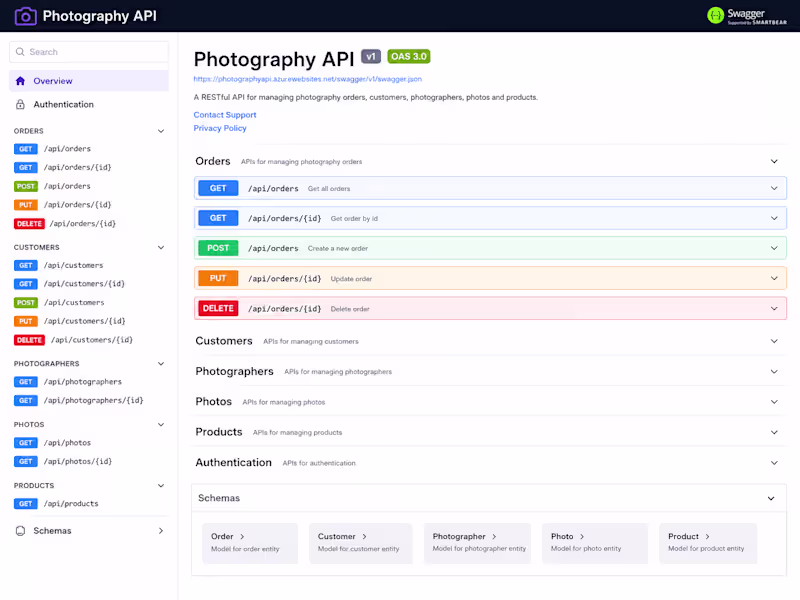Click the Photography API camera logo icon
The width and height of the screenshot is (800, 600).
coord(26,16)
